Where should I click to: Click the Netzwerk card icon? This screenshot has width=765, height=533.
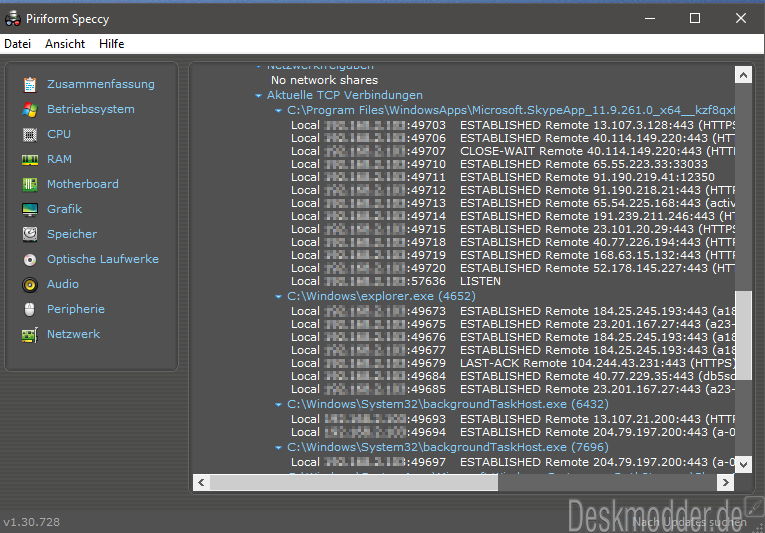[x=30, y=335]
